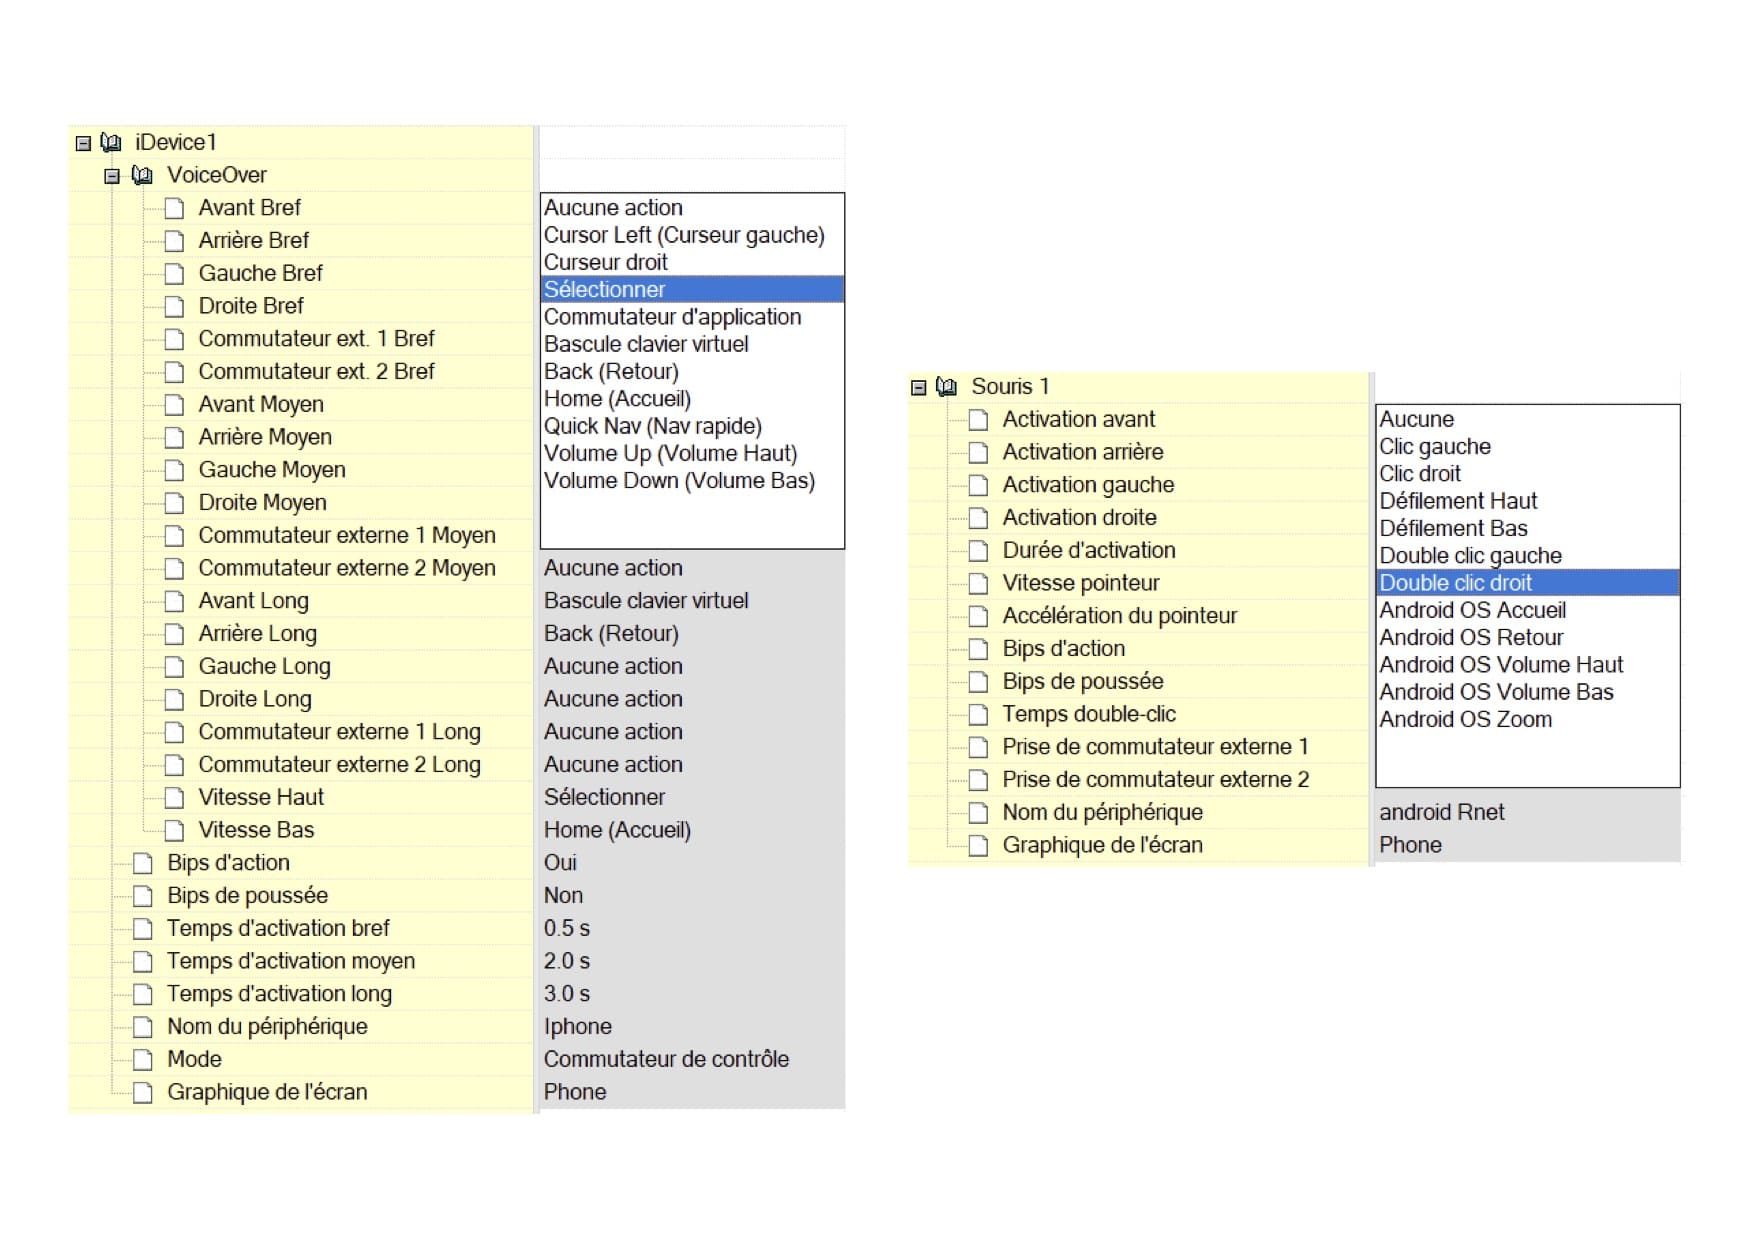Select Commutateur d'application option

pyautogui.click(x=672, y=317)
